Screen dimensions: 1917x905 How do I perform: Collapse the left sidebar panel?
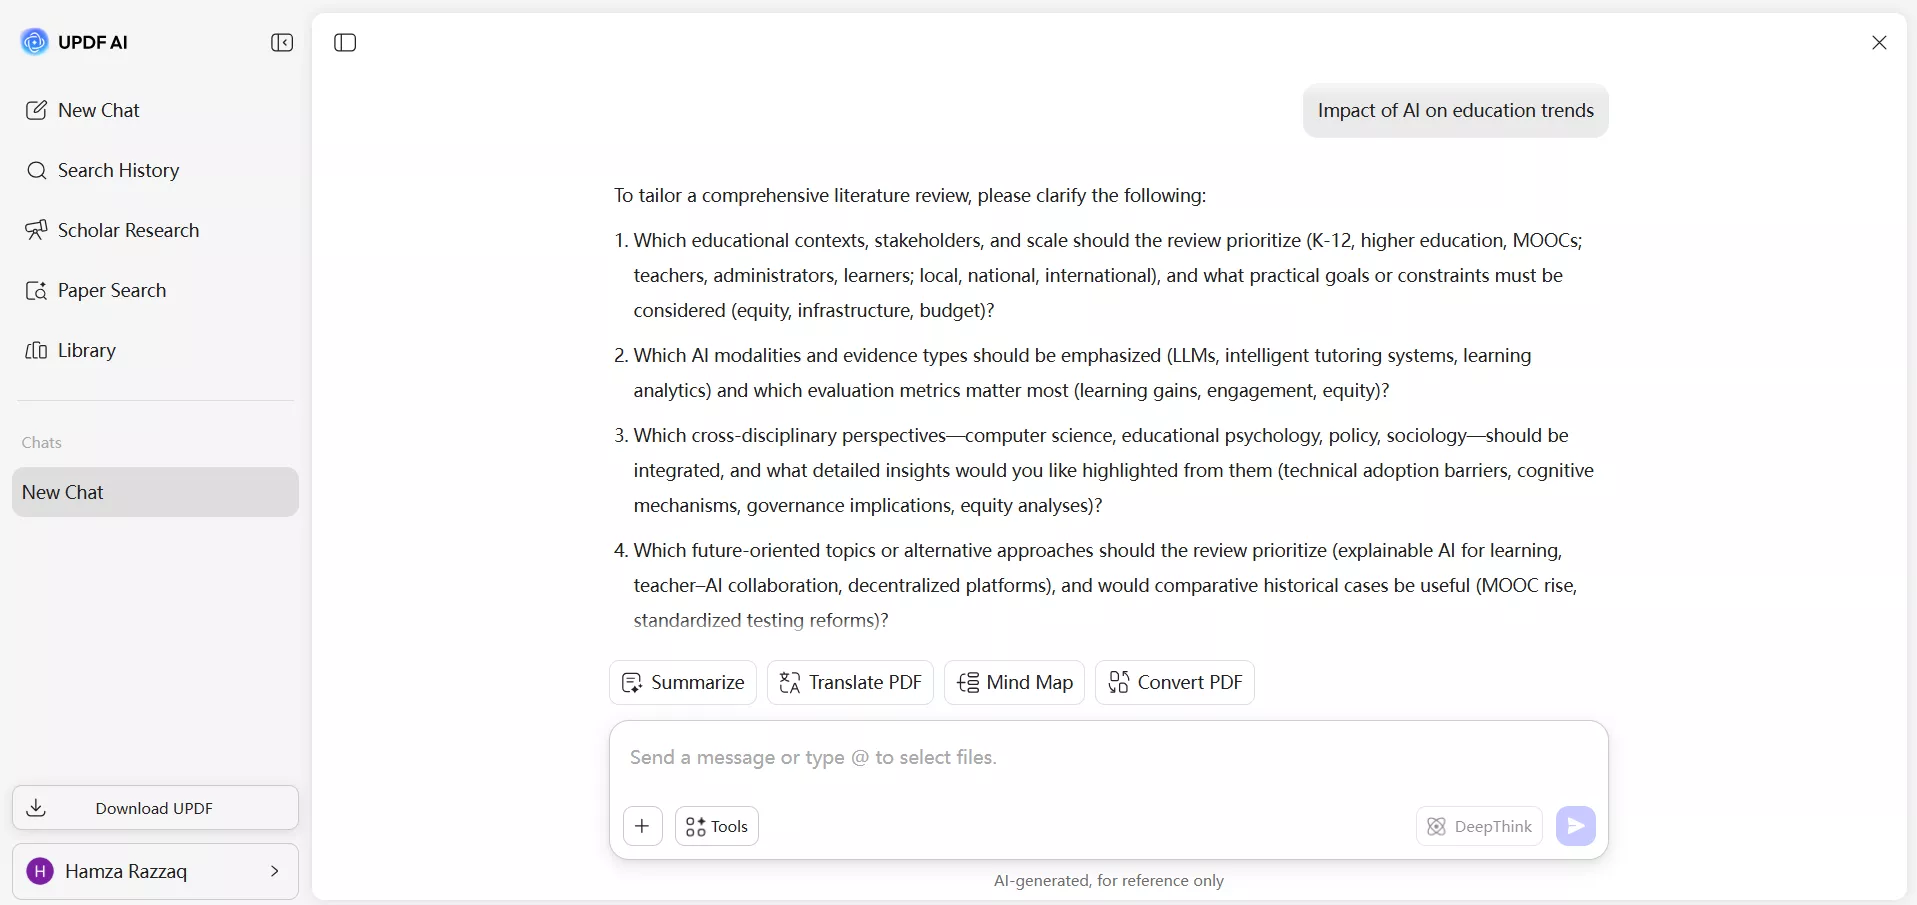[x=282, y=42]
